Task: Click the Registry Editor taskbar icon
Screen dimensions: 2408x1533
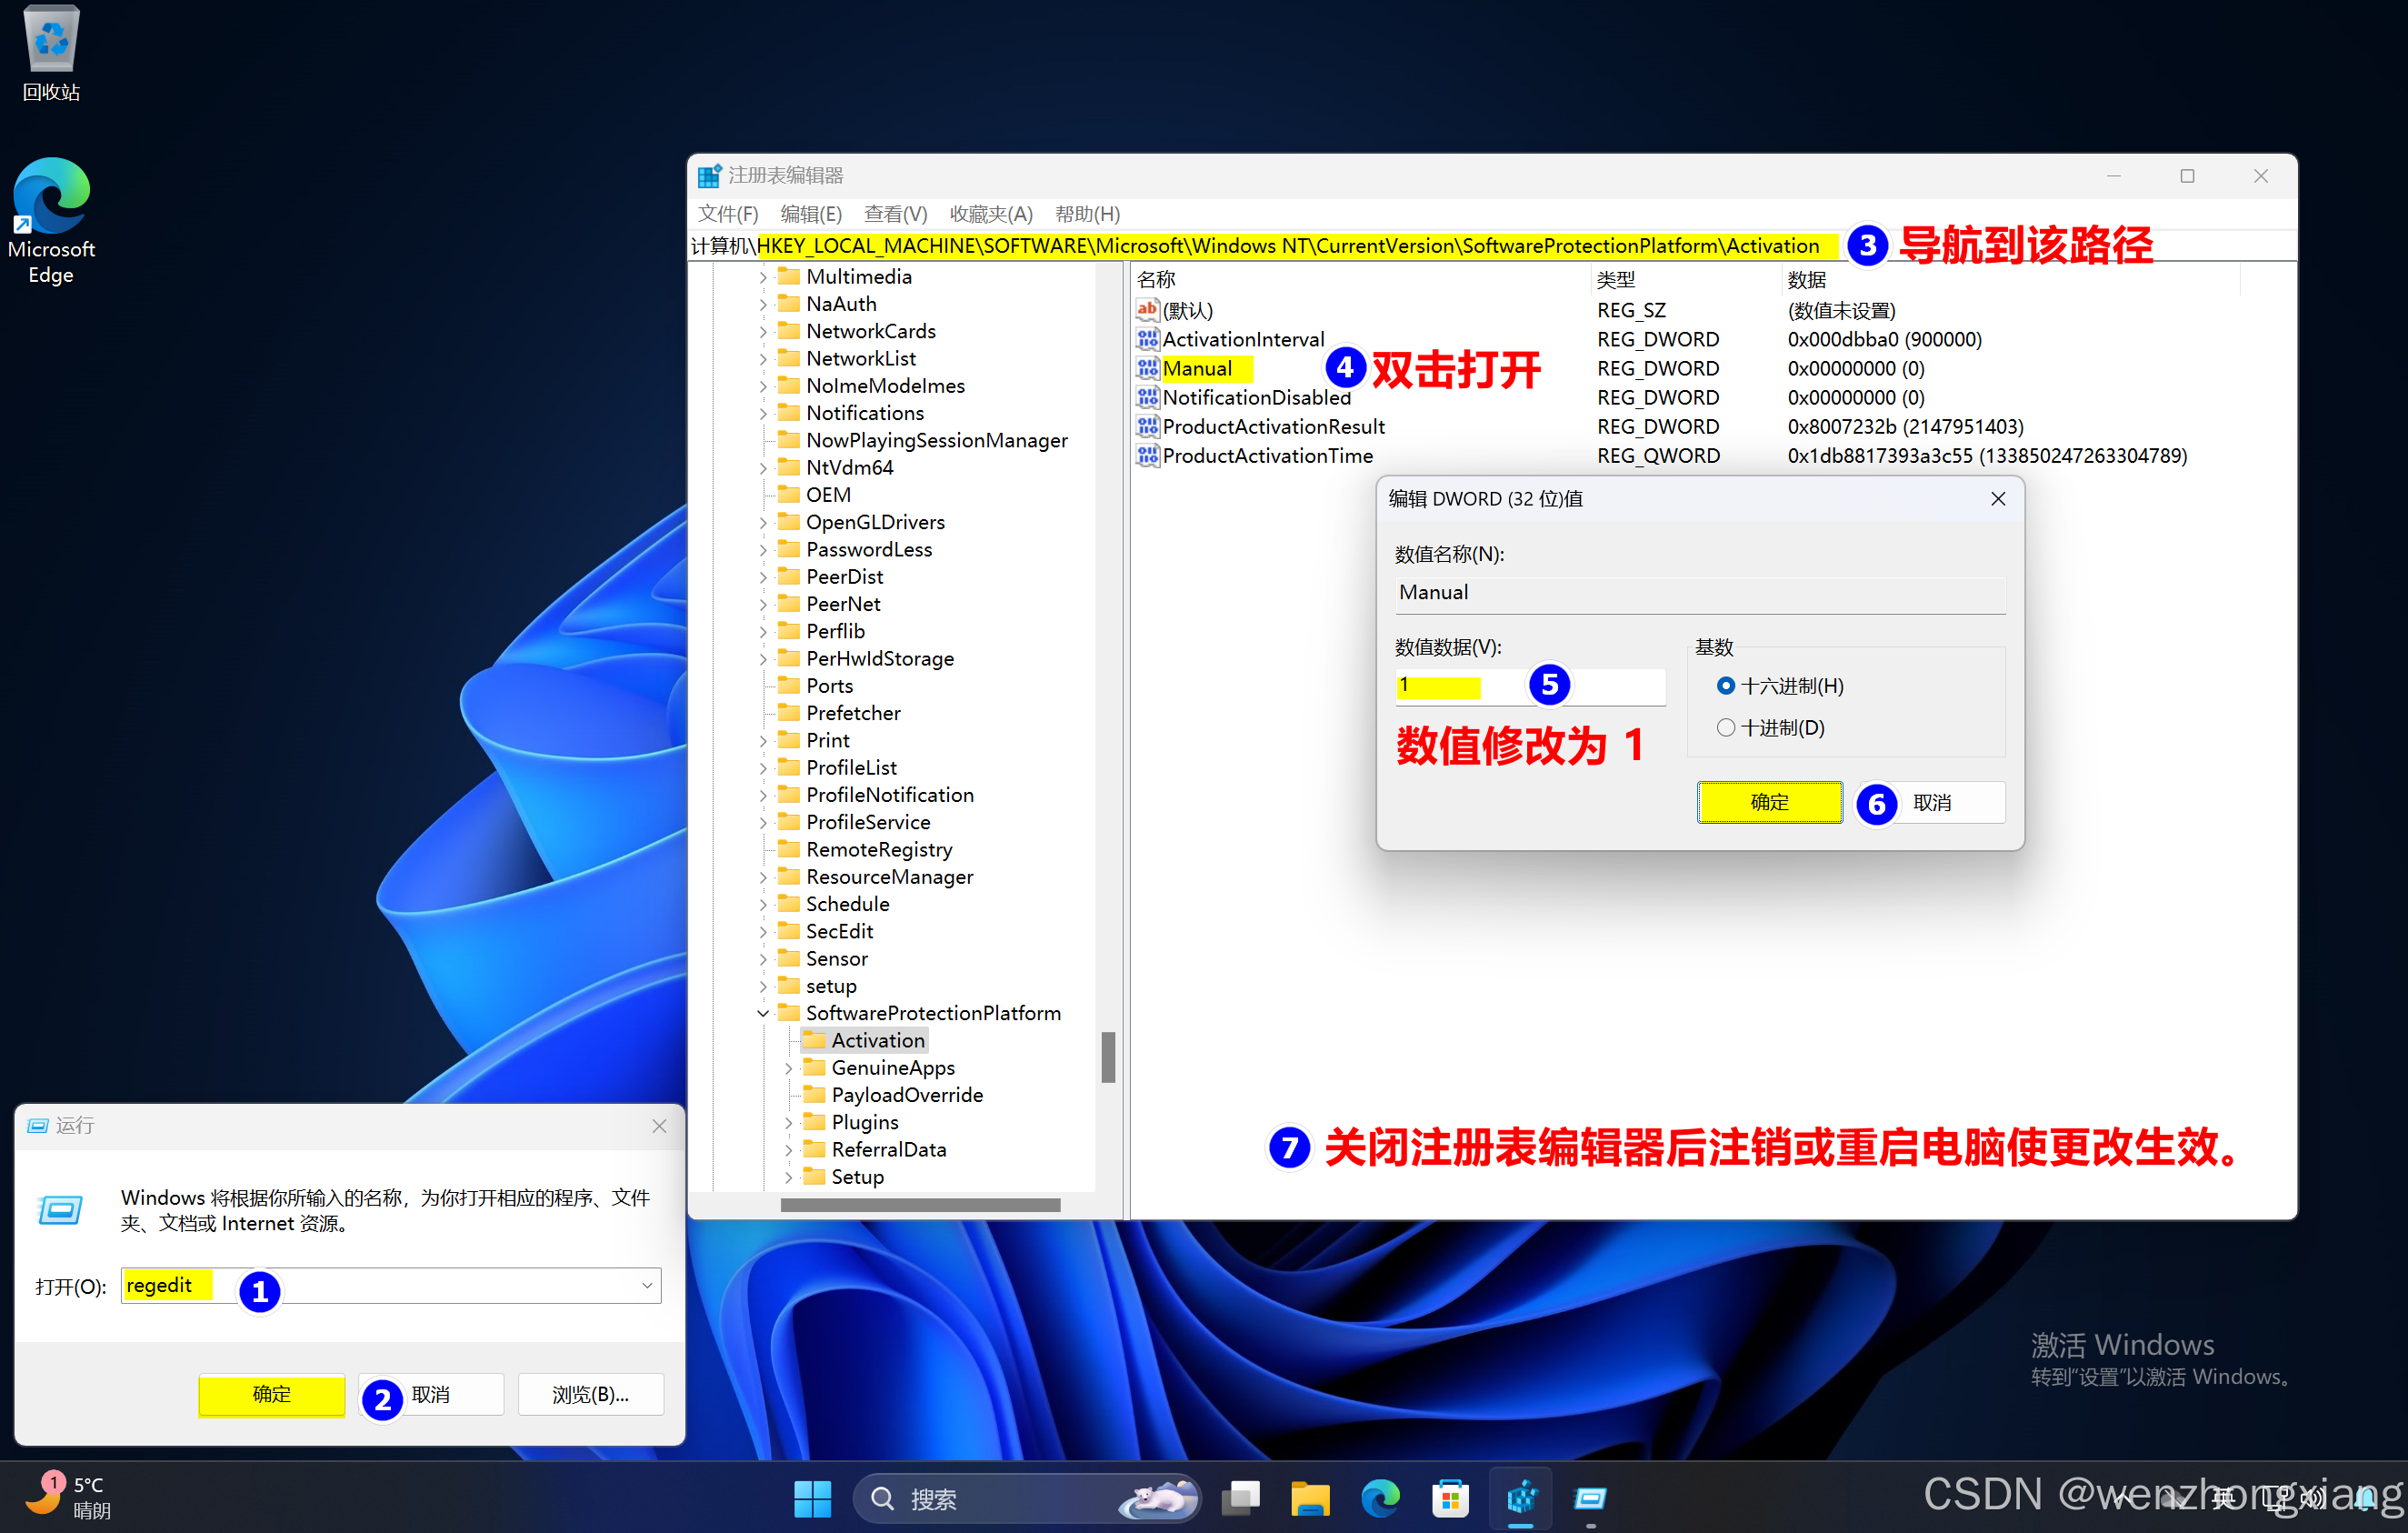Action: pyautogui.click(x=1520, y=1497)
